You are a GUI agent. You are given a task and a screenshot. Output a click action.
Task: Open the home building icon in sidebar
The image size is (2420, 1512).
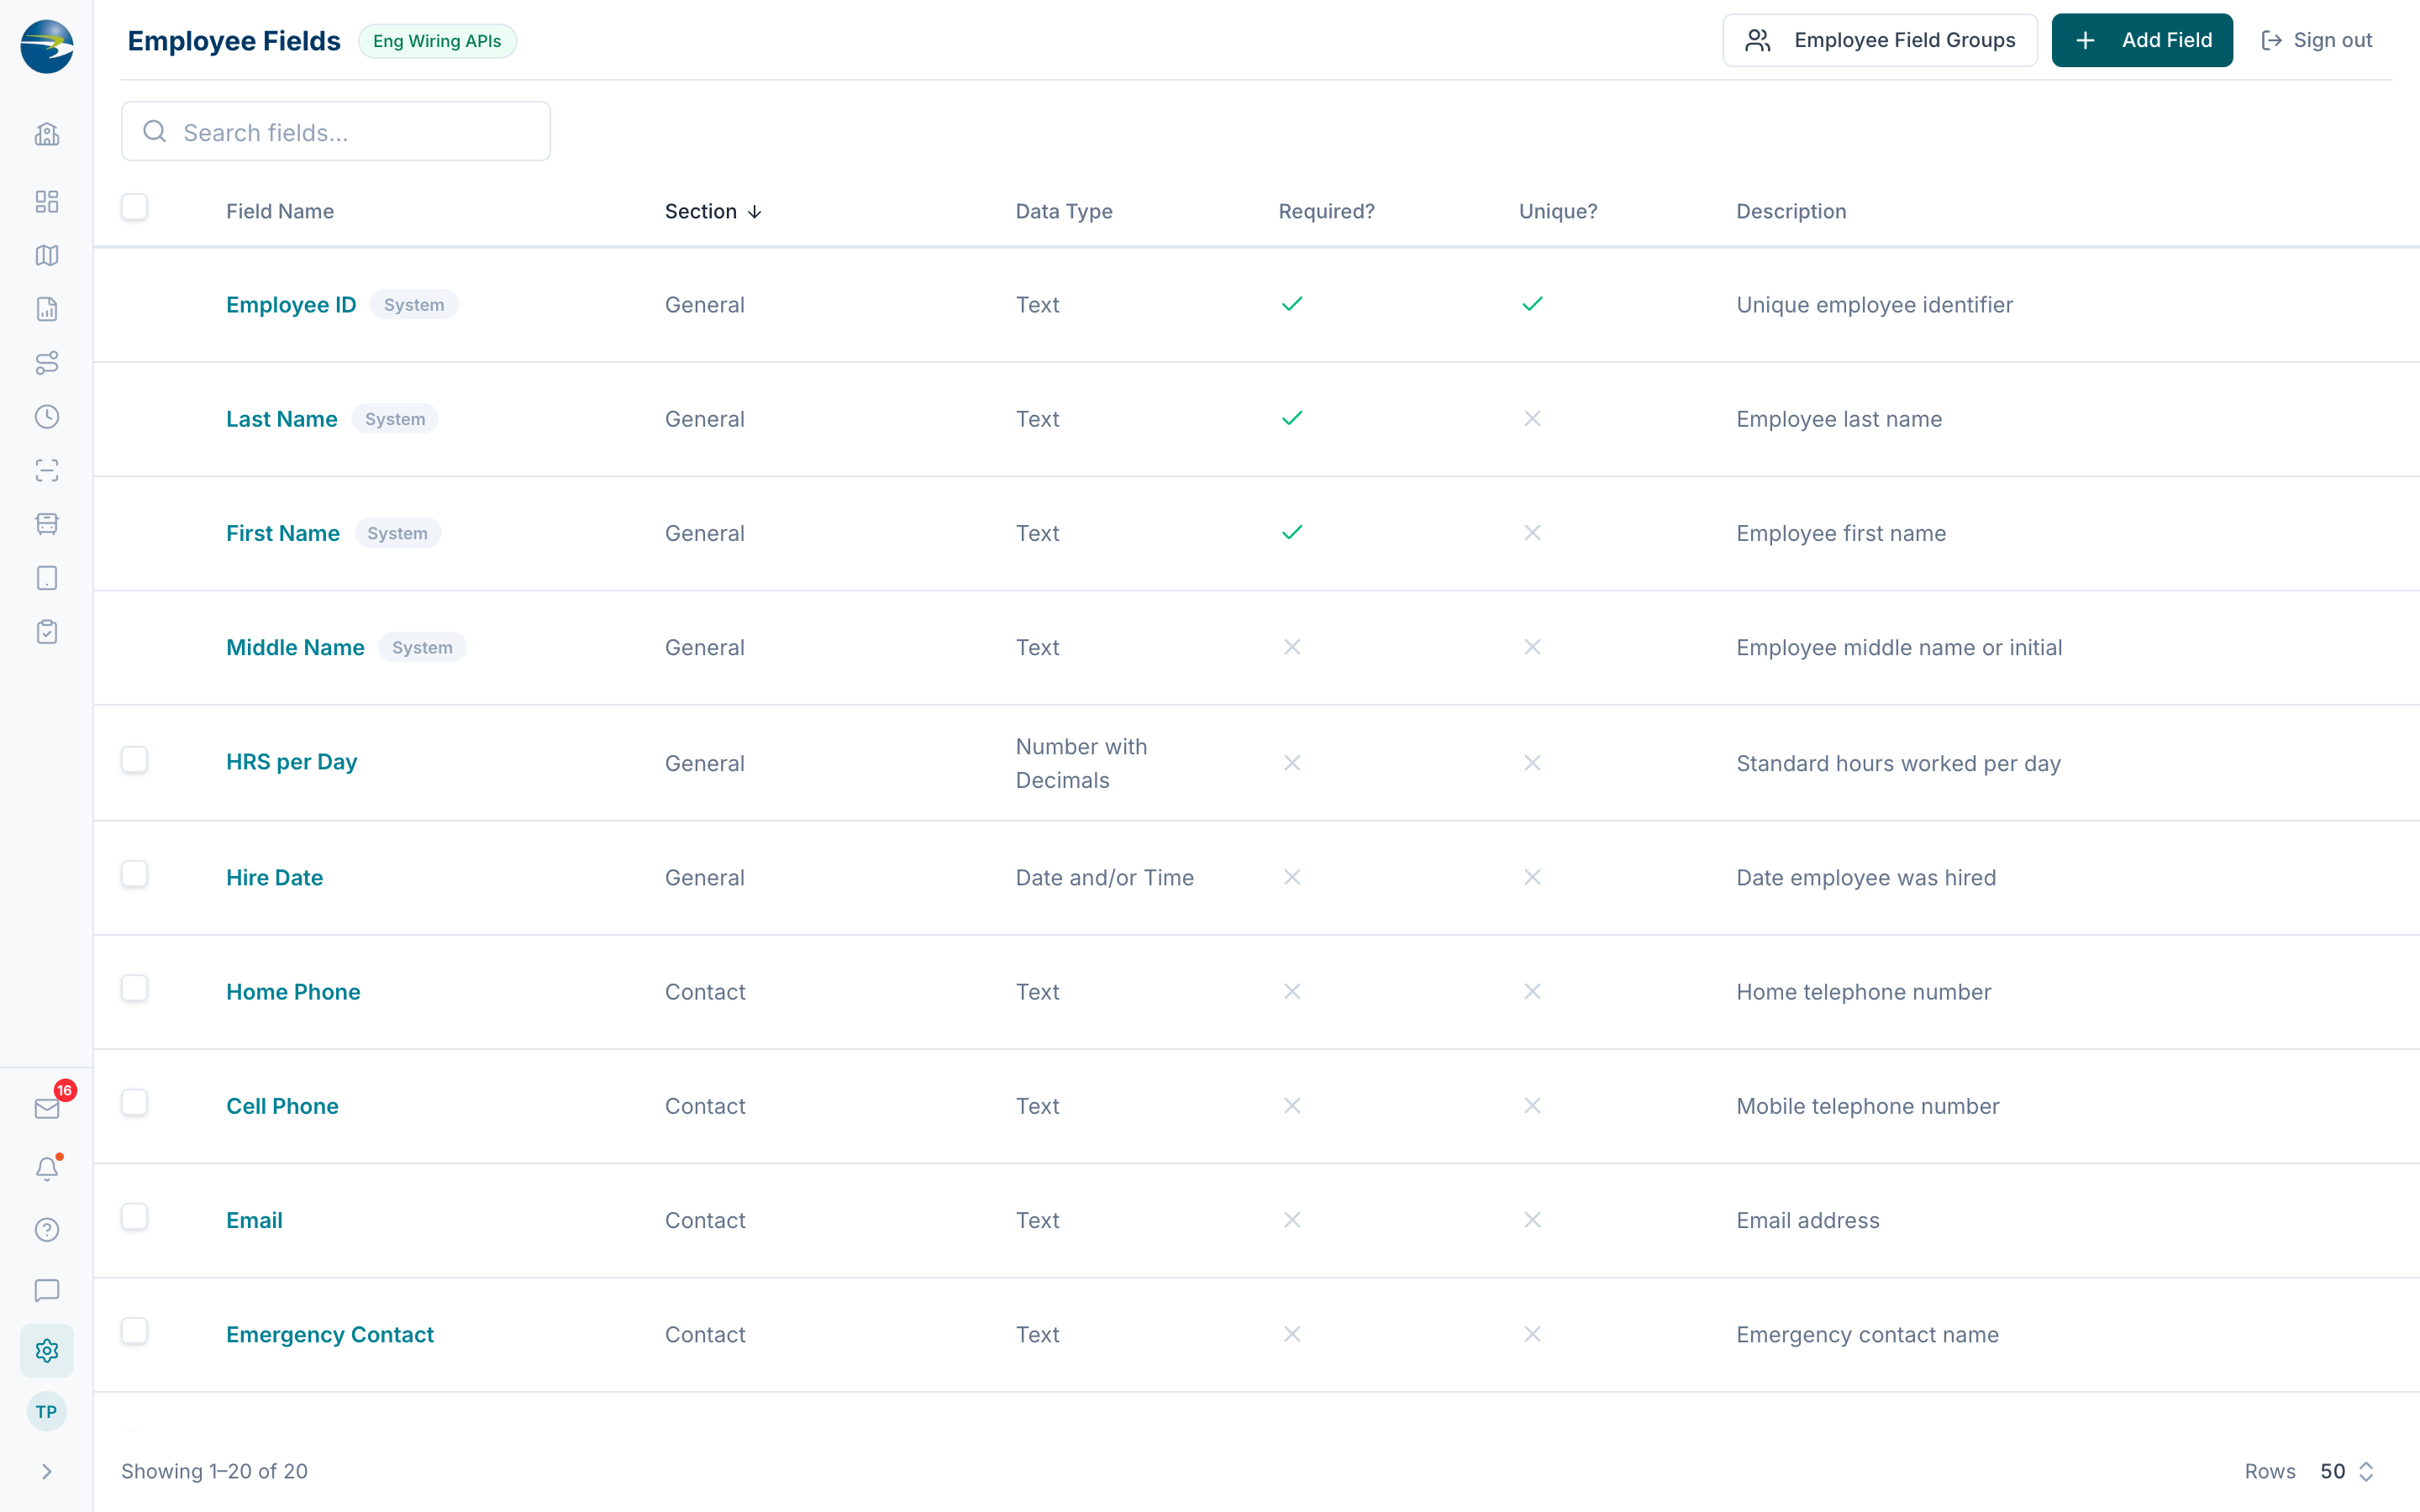[47, 134]
